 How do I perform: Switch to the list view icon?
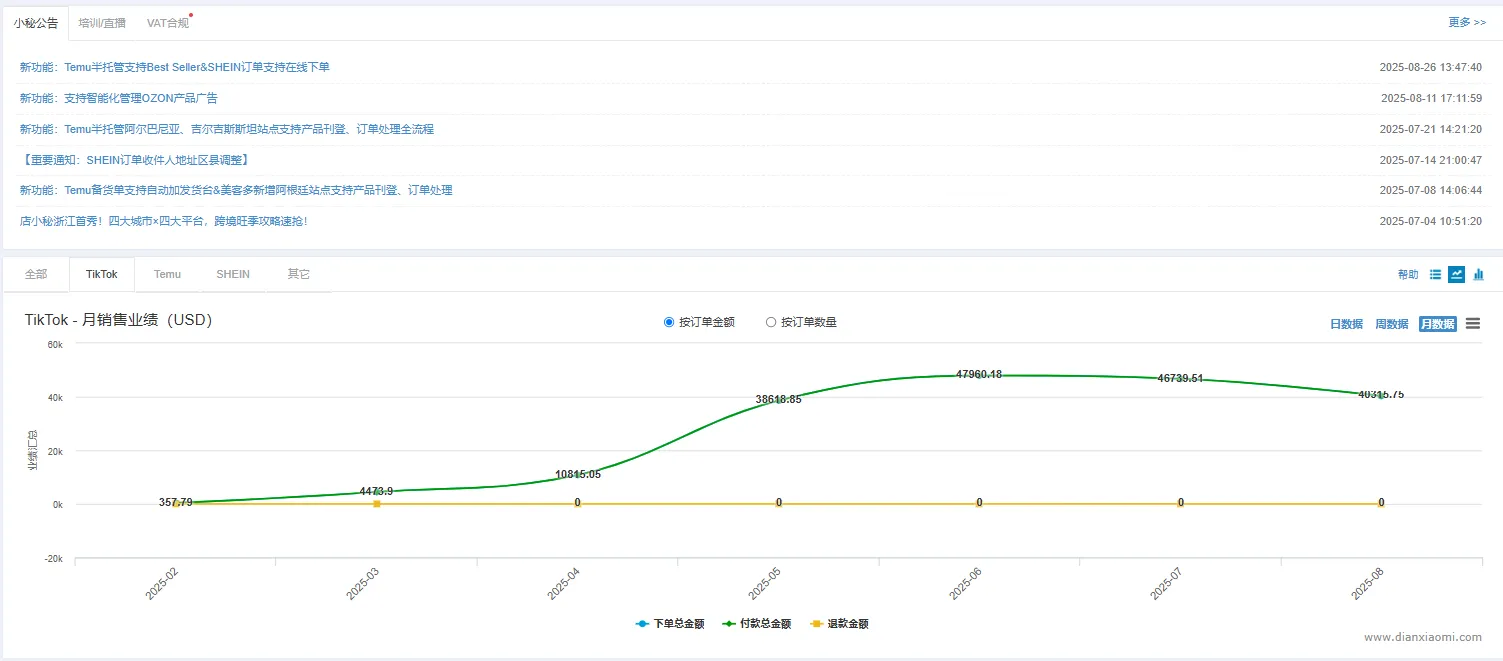pyautogui.click(x=1435, y=274)
